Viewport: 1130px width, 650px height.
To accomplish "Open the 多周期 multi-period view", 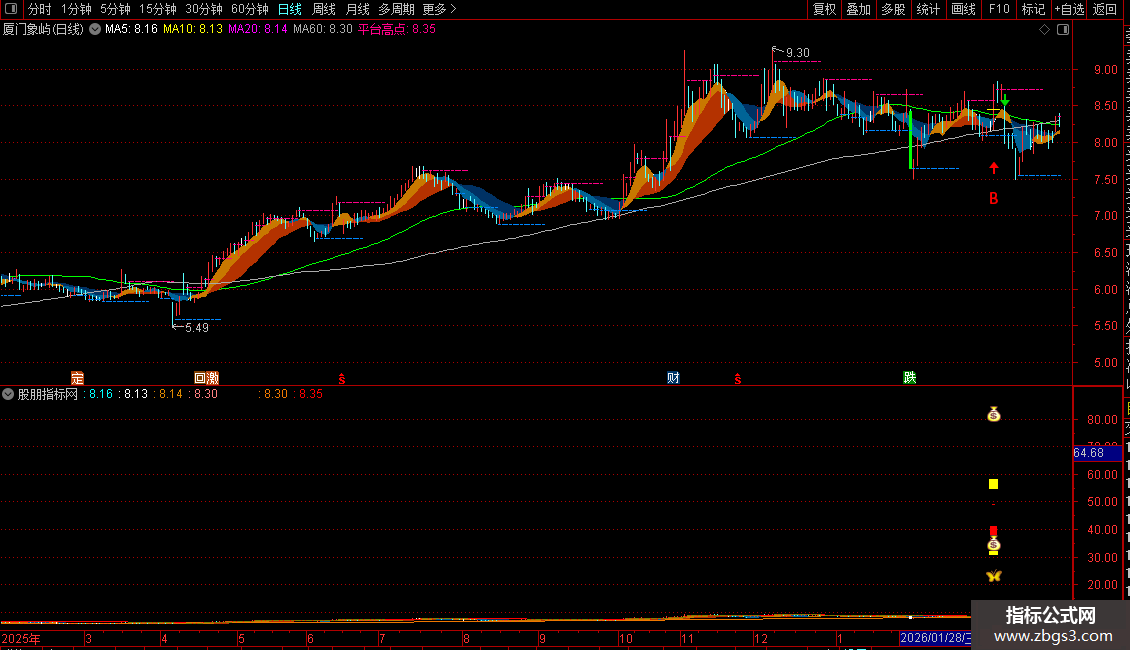I will [396, 9].
